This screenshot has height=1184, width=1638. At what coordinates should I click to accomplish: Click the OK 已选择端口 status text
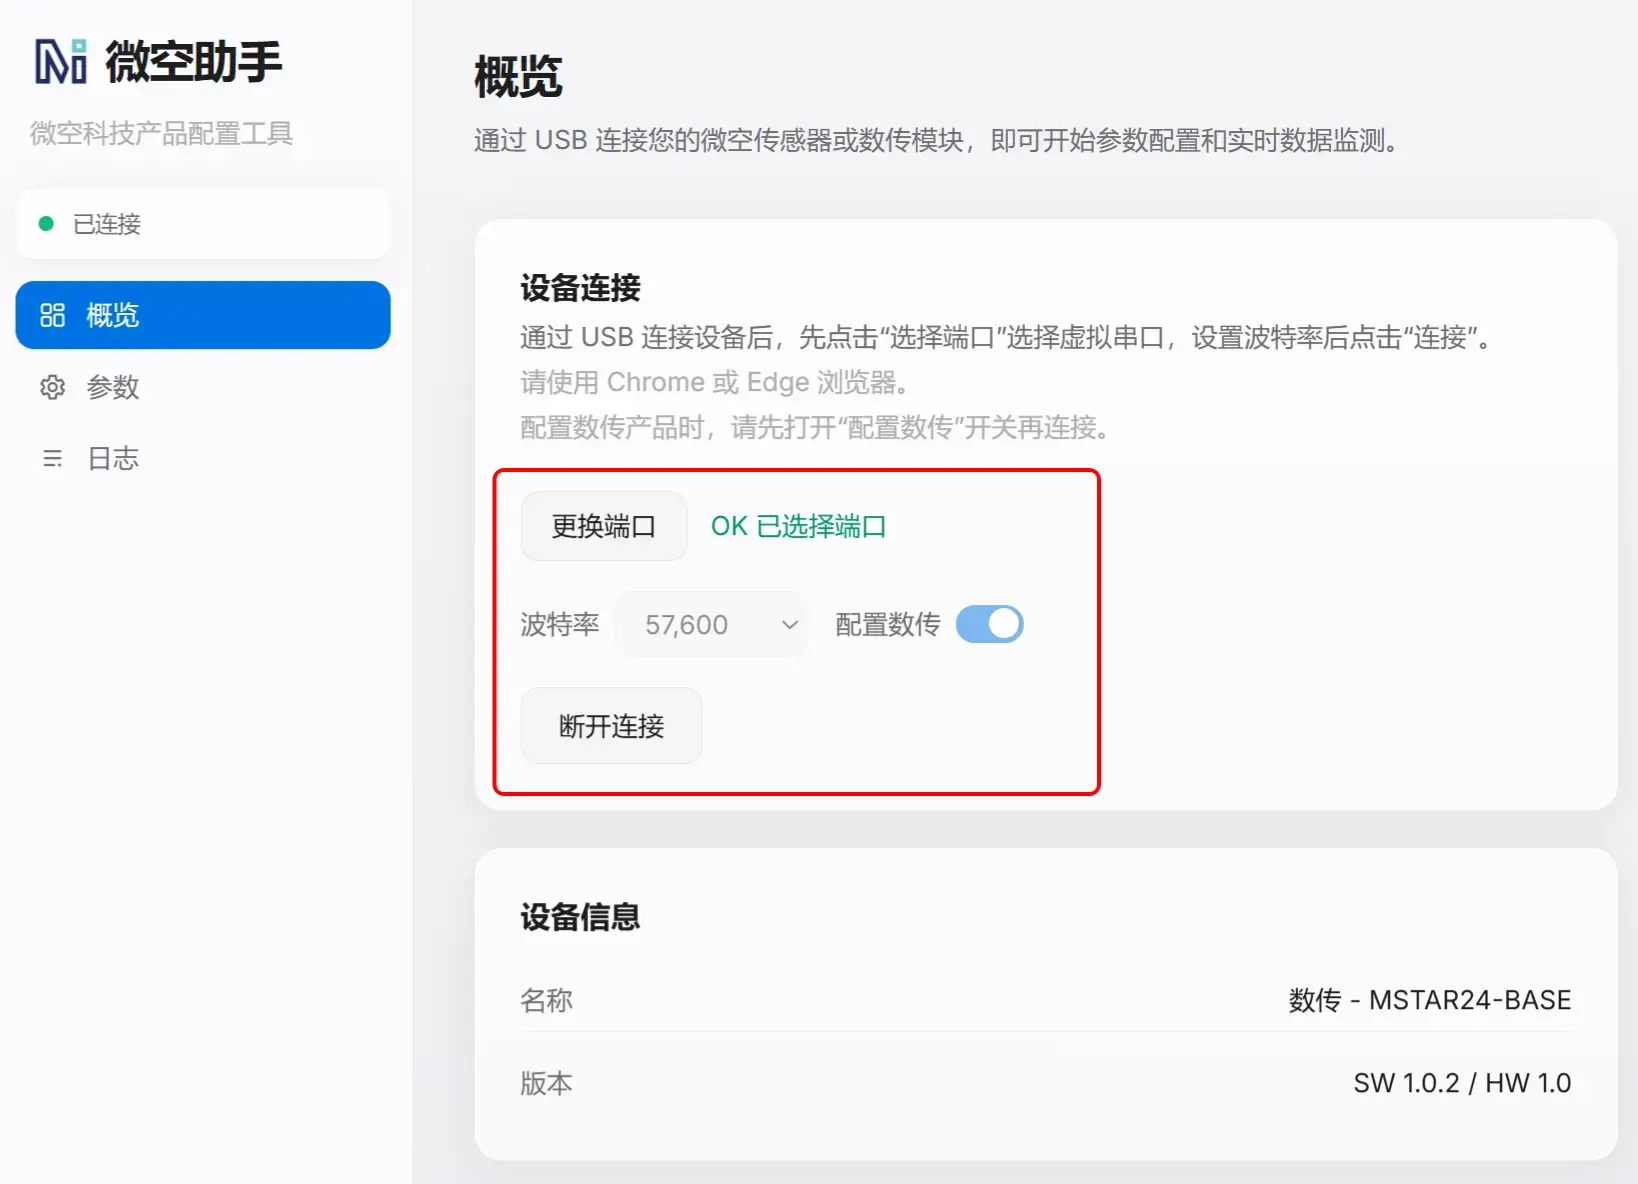click(x=798, y=526)
